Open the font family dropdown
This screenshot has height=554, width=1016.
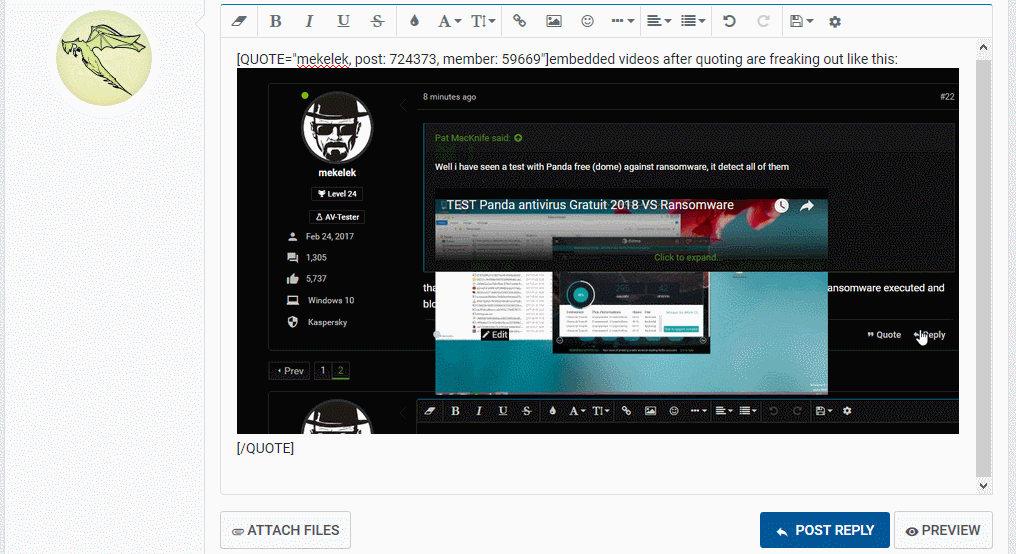(450, 21)
